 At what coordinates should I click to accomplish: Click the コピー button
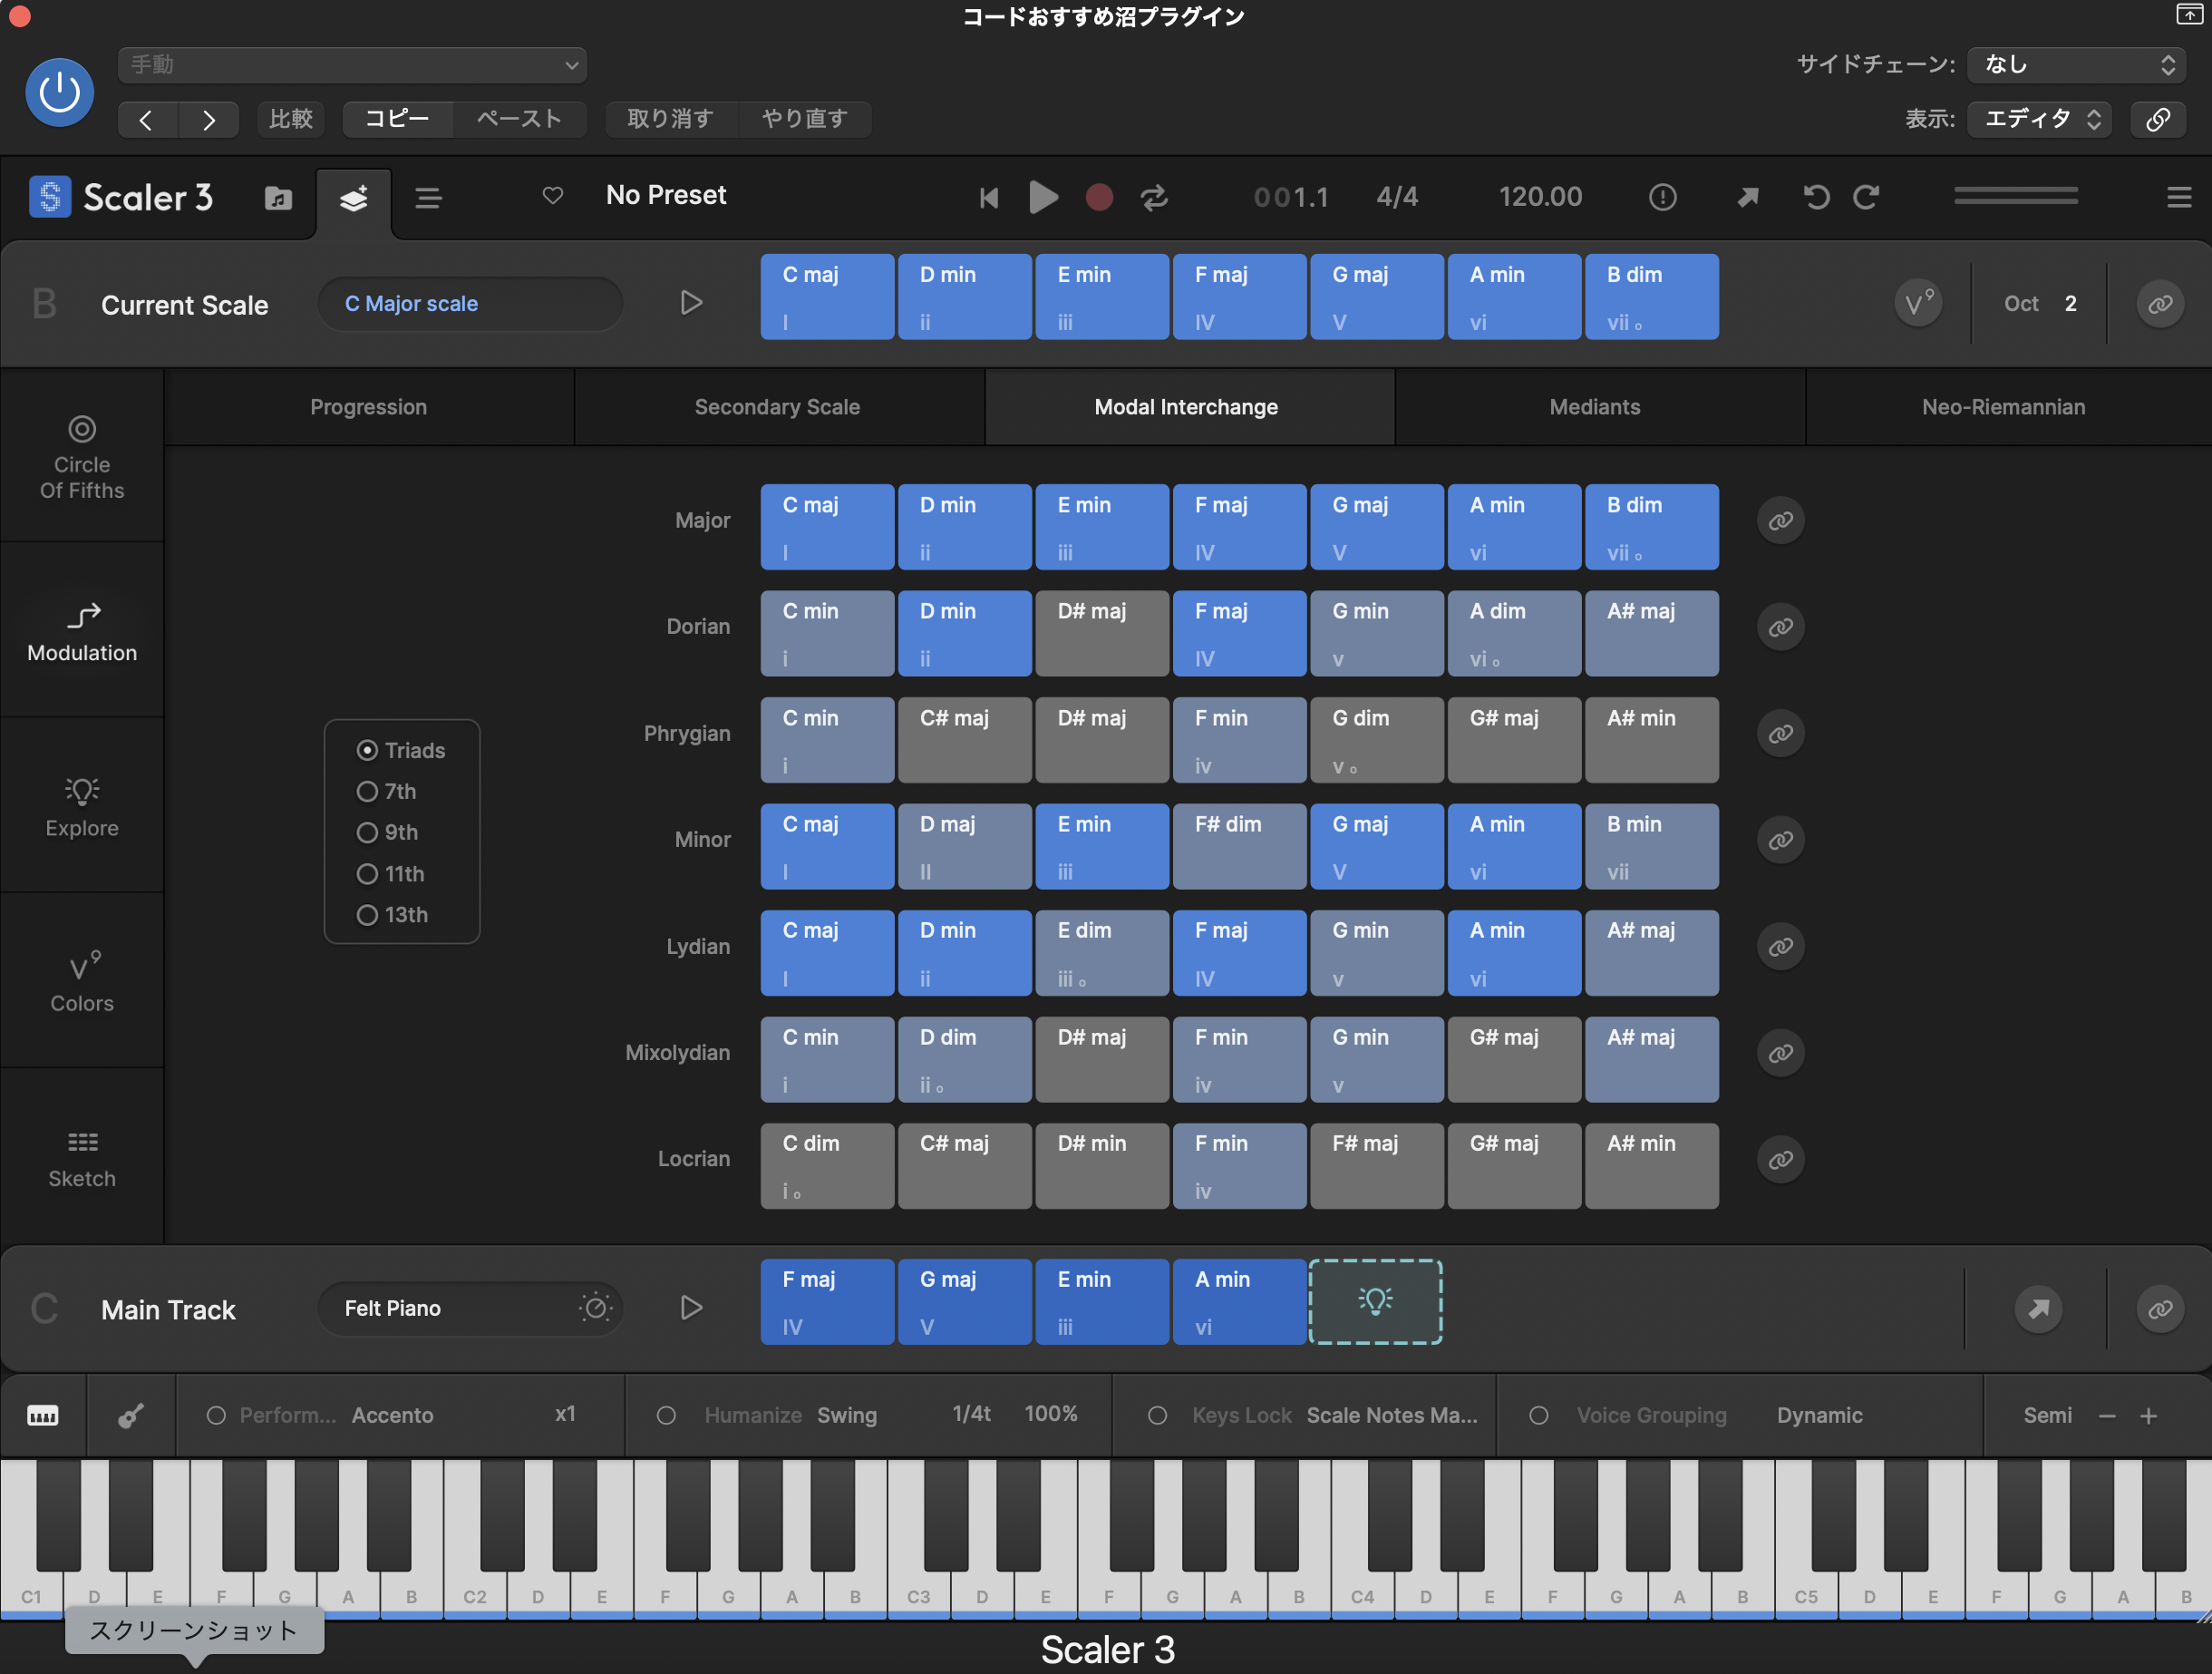pyautogui.click(x=397, y=119)
